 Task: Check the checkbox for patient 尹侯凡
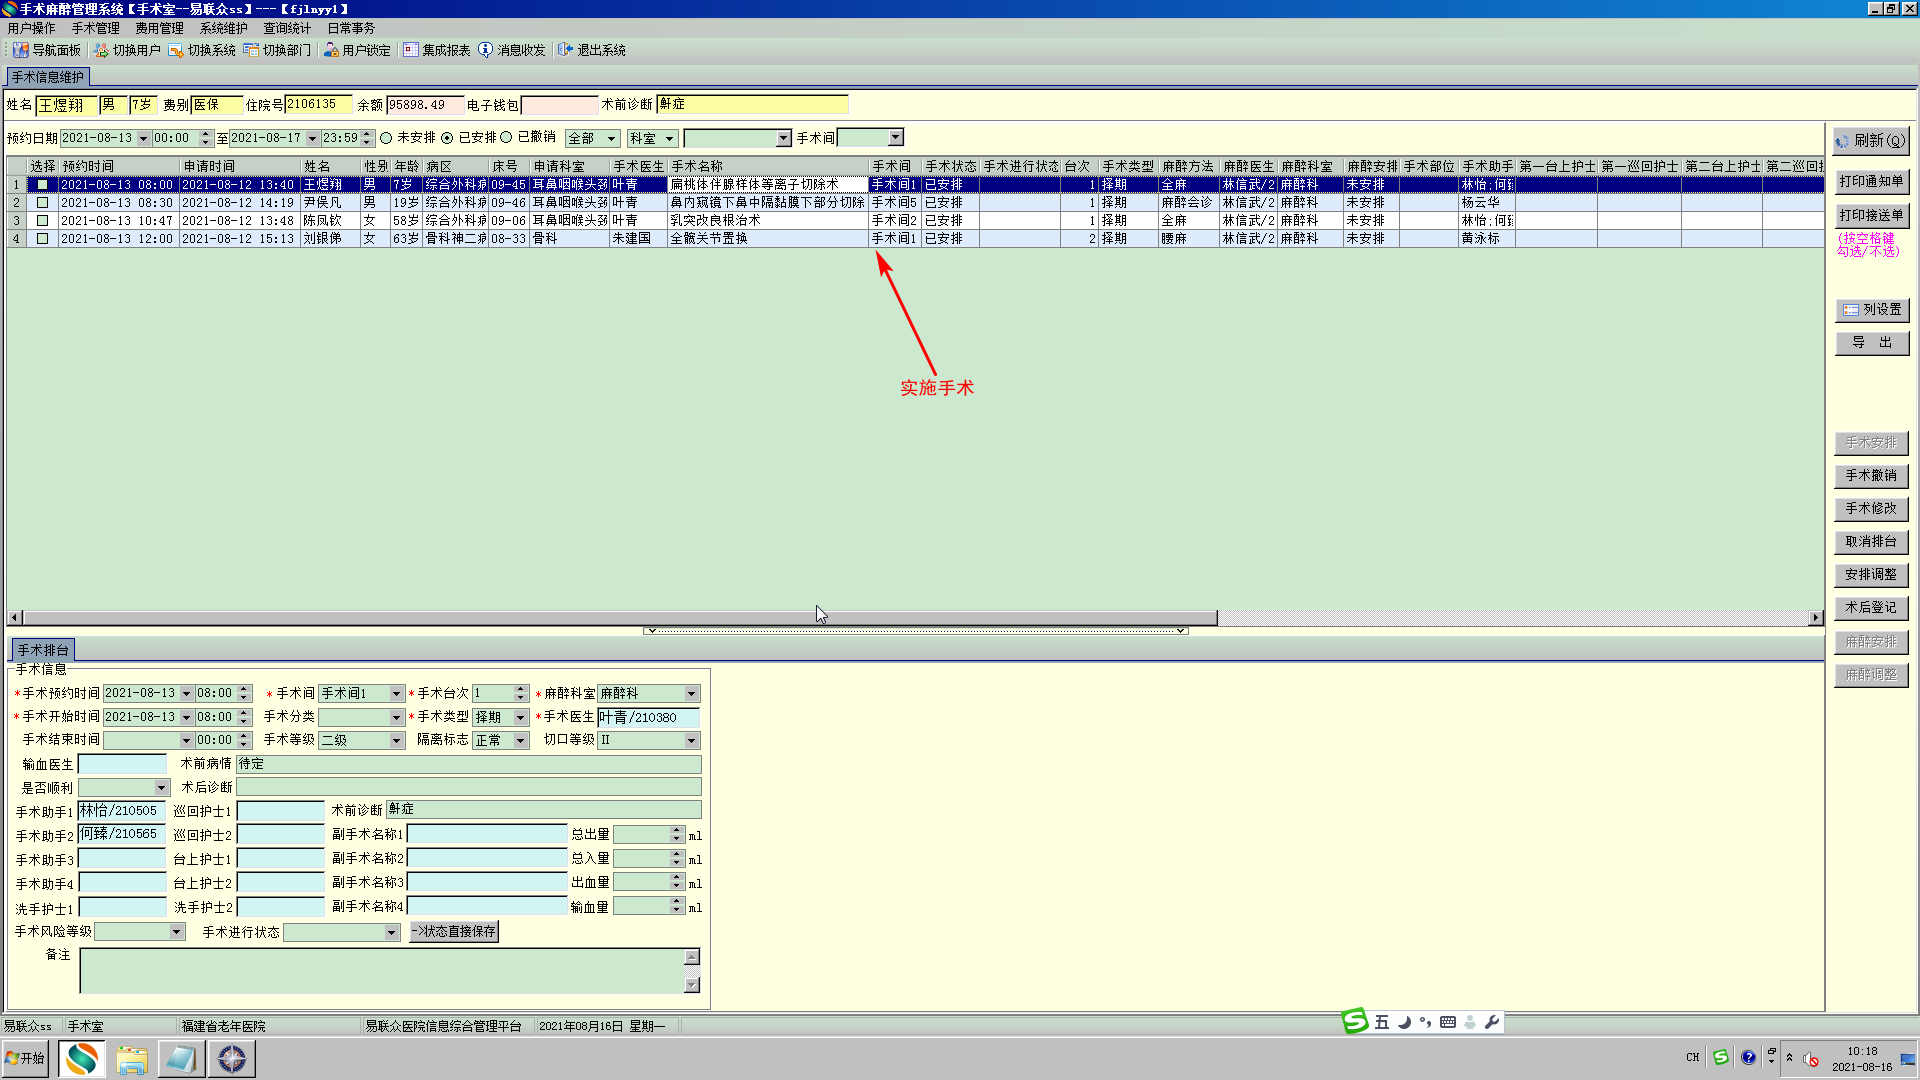[x=42, y=203]
